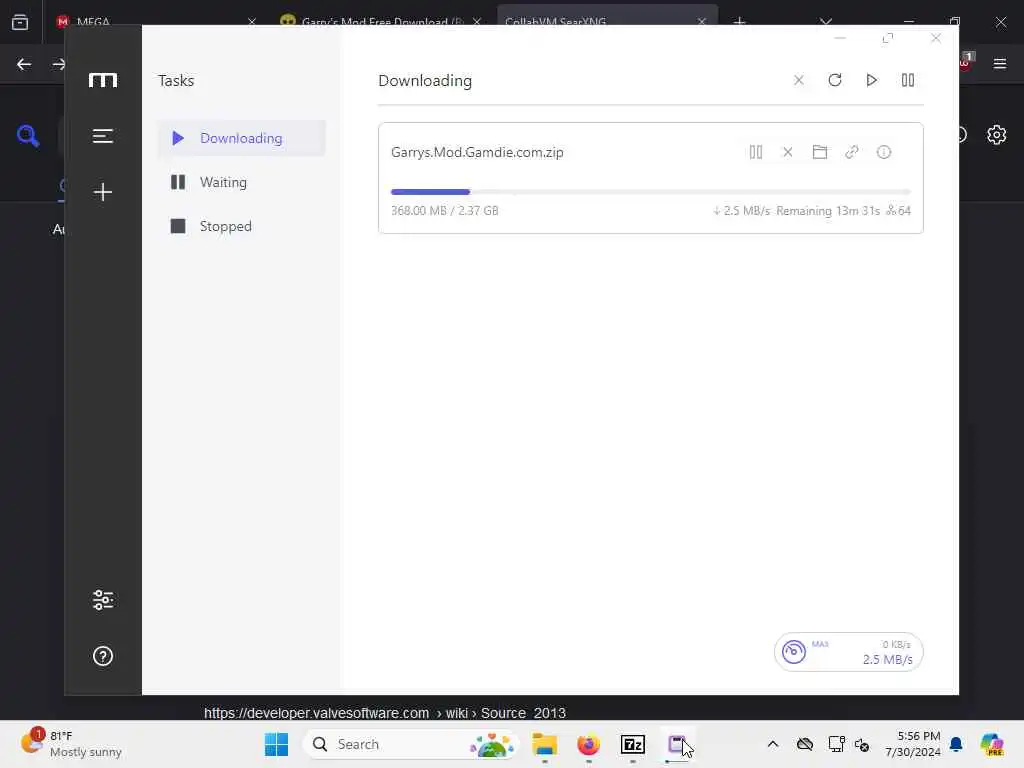Copy link of Garrys.Mod.Gamdie.com.zip task
This screenshot has width=1024, height=768.
[852, 152]
